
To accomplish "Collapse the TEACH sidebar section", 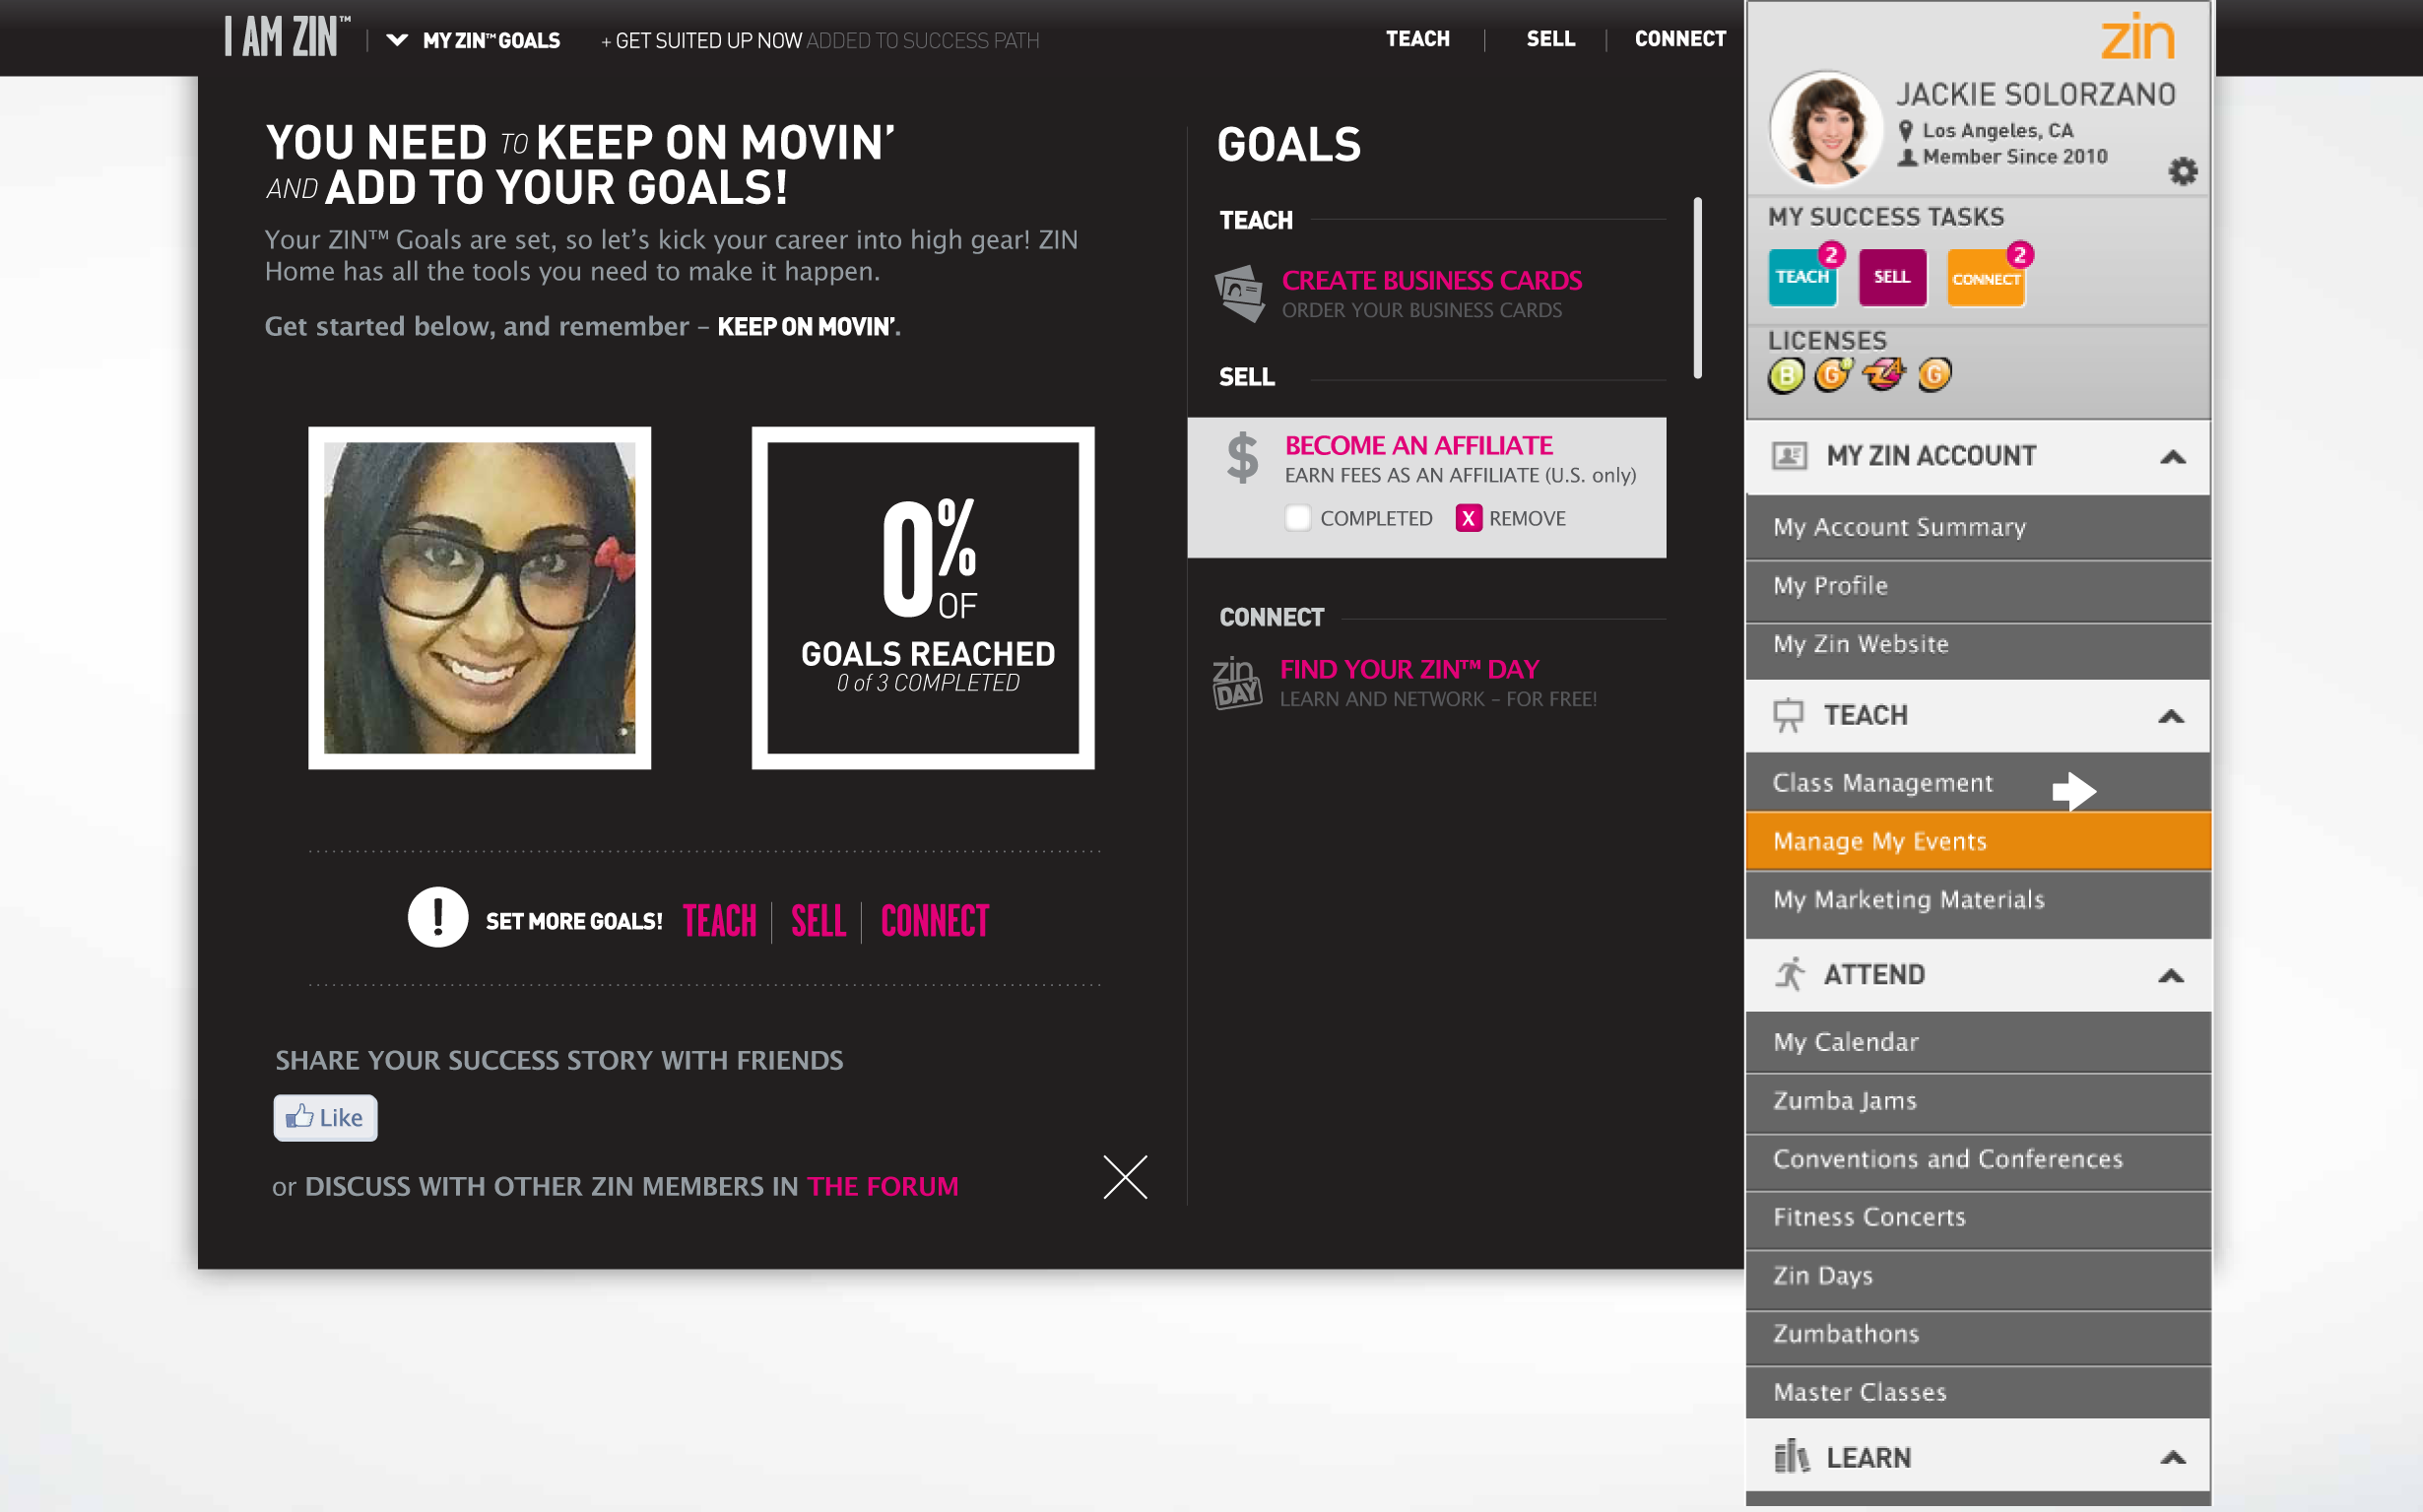I will point(2170,716).
